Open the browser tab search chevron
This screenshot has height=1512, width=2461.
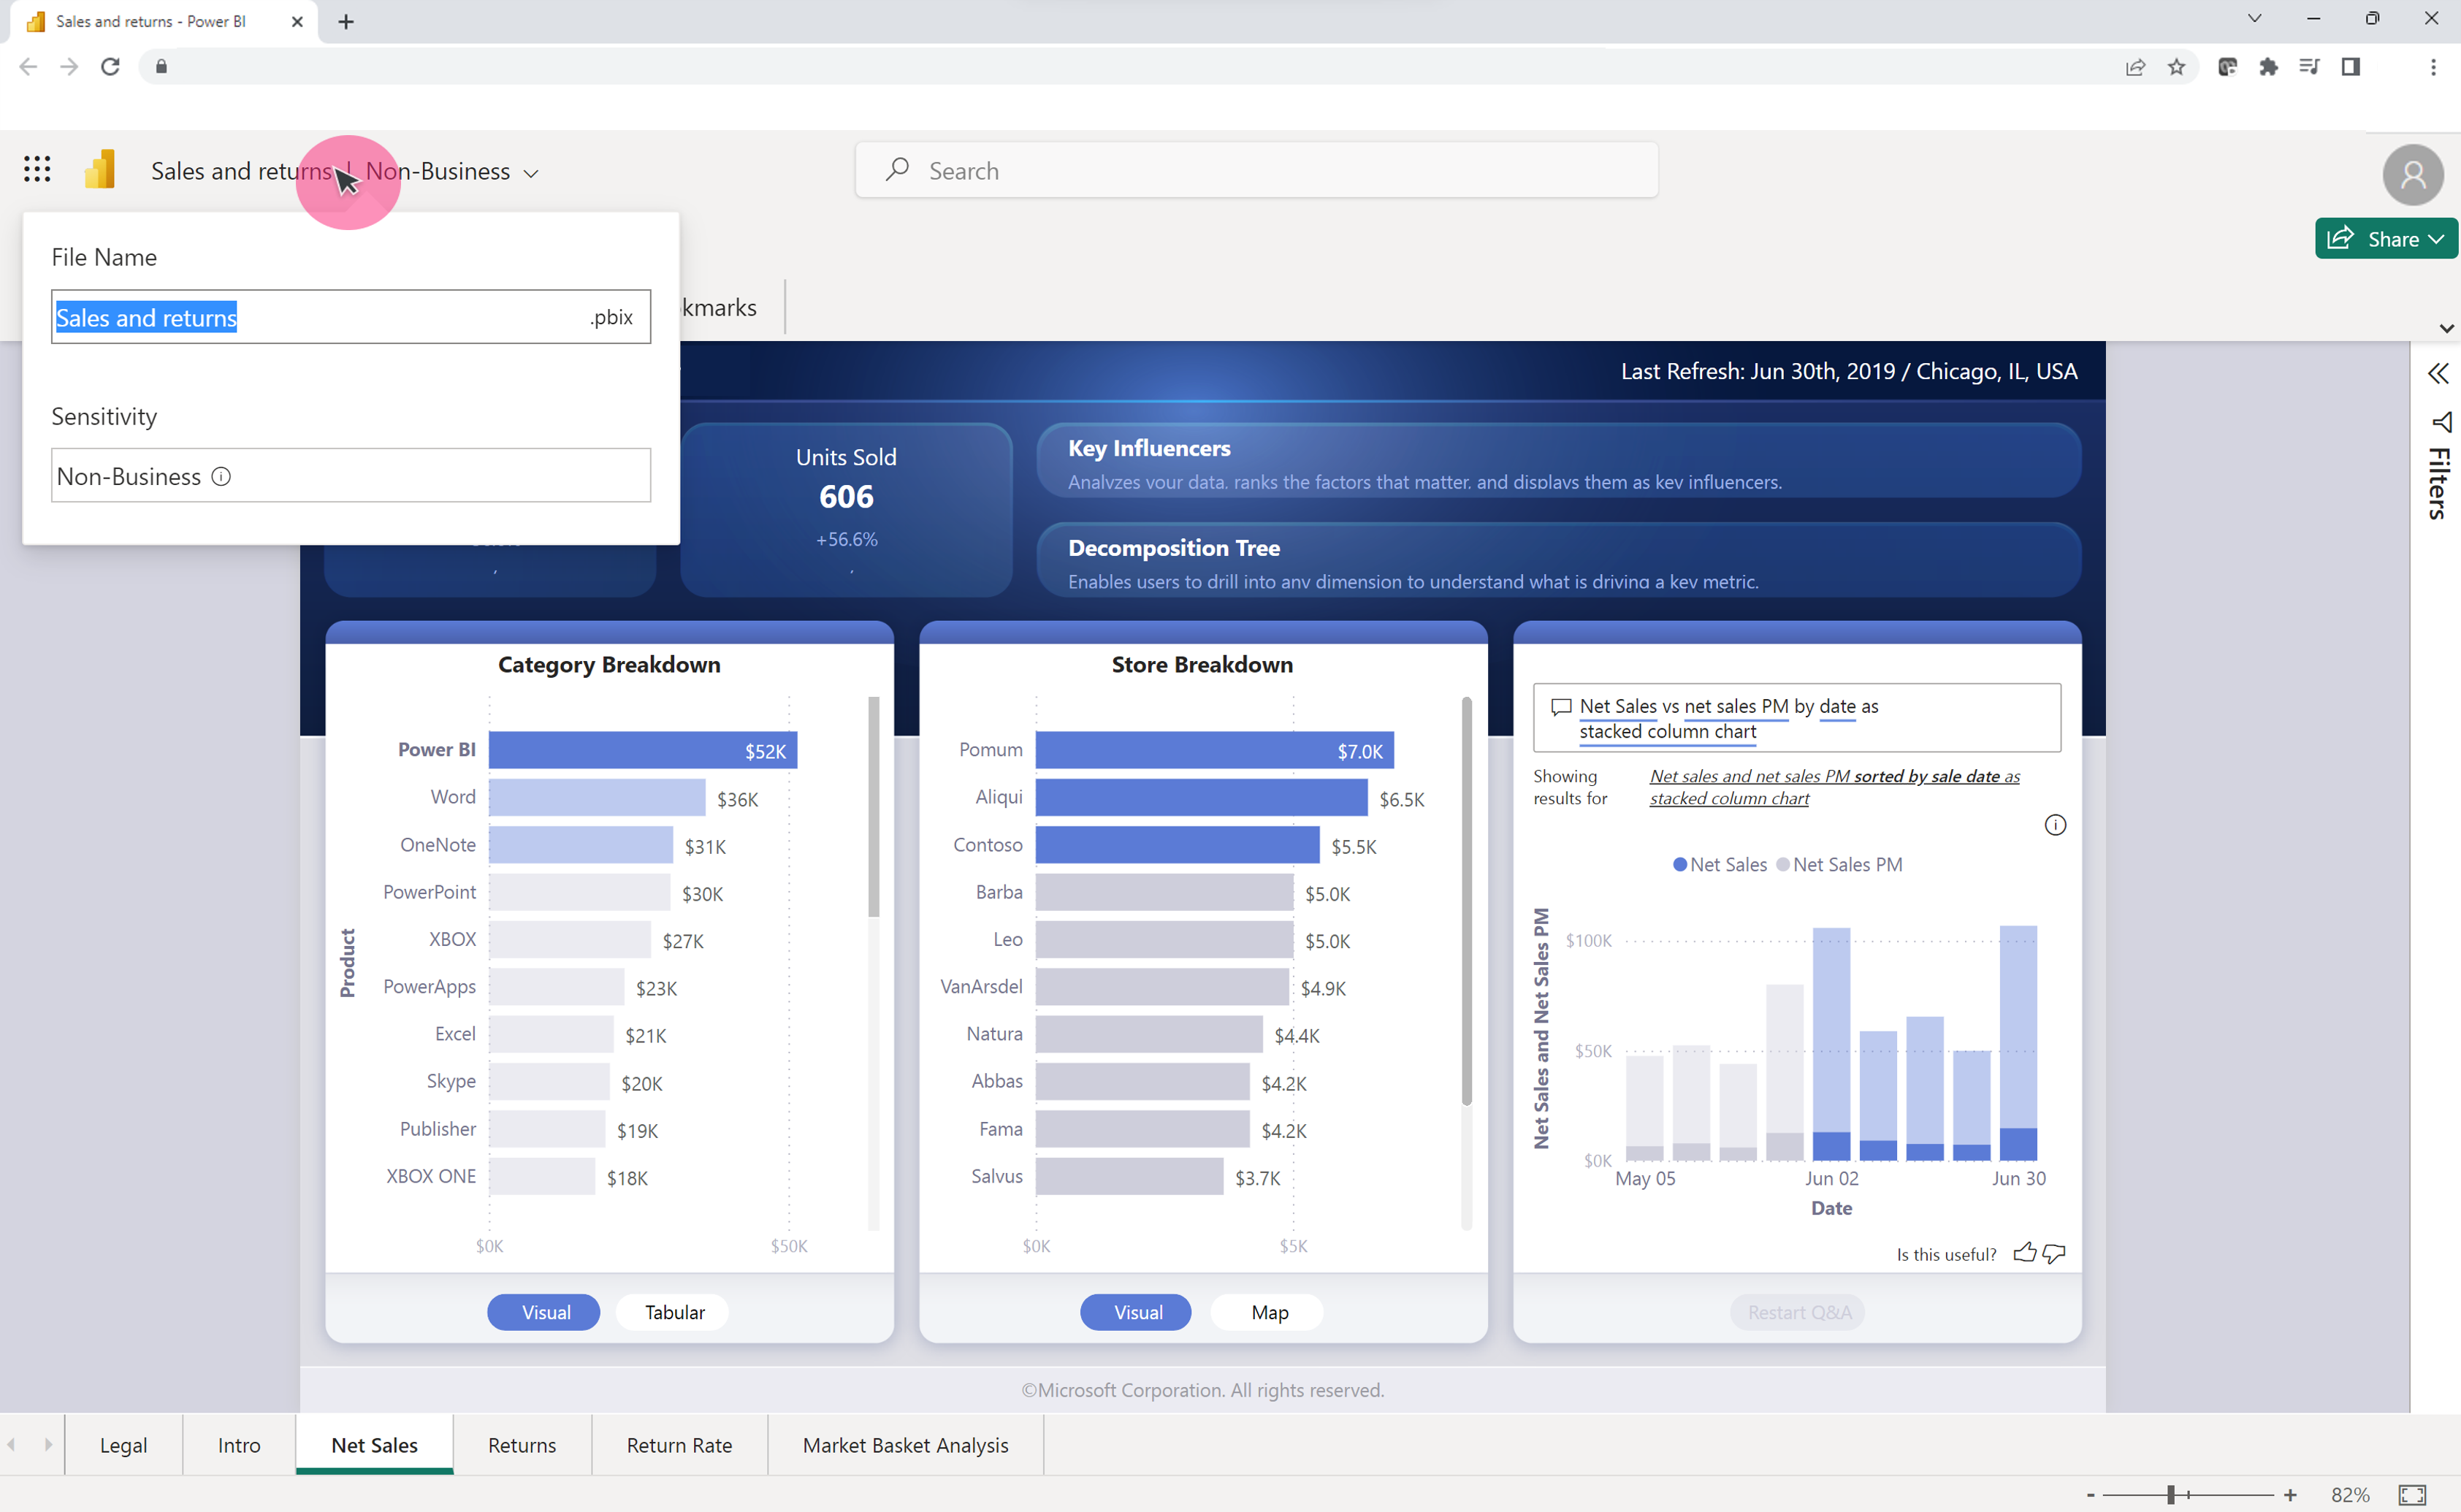pyautogui.click(x=2254, y=18)
